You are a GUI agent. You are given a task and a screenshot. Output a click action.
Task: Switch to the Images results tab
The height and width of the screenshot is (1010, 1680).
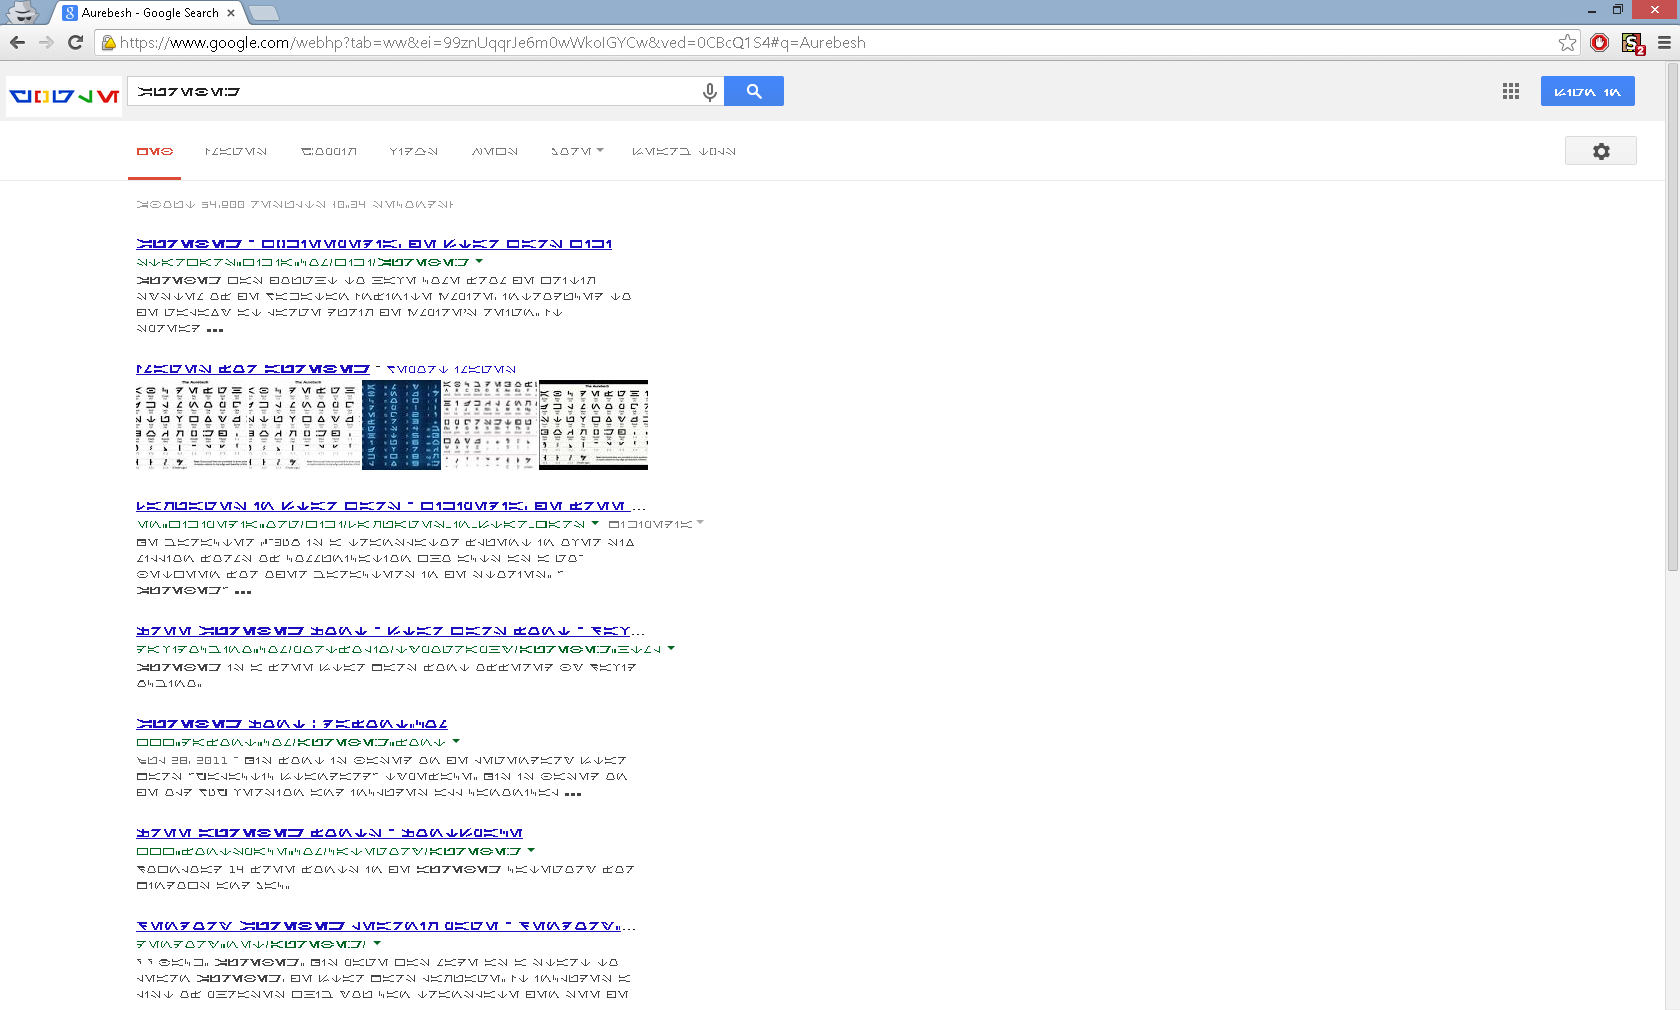point(236,152)
